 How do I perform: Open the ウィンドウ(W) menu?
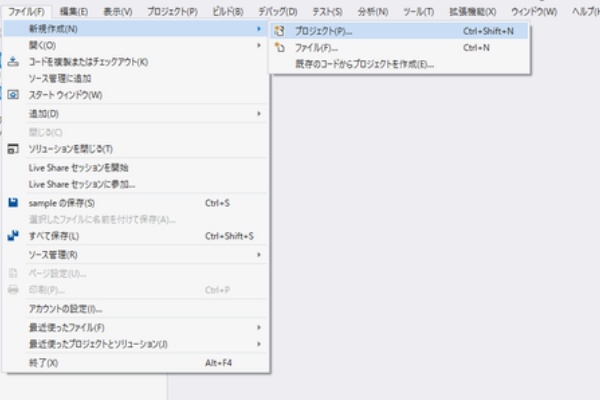[x=534, y=12]
